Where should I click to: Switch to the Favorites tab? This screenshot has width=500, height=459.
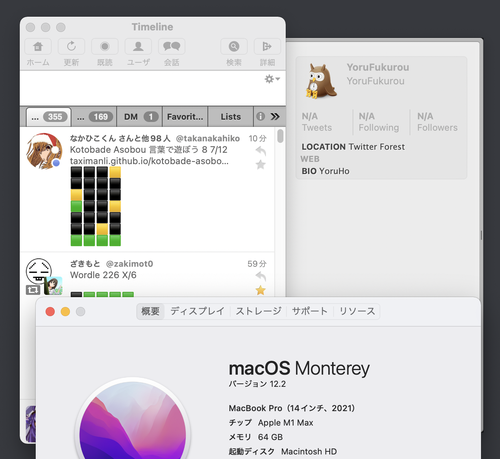[x=185, y=117]
